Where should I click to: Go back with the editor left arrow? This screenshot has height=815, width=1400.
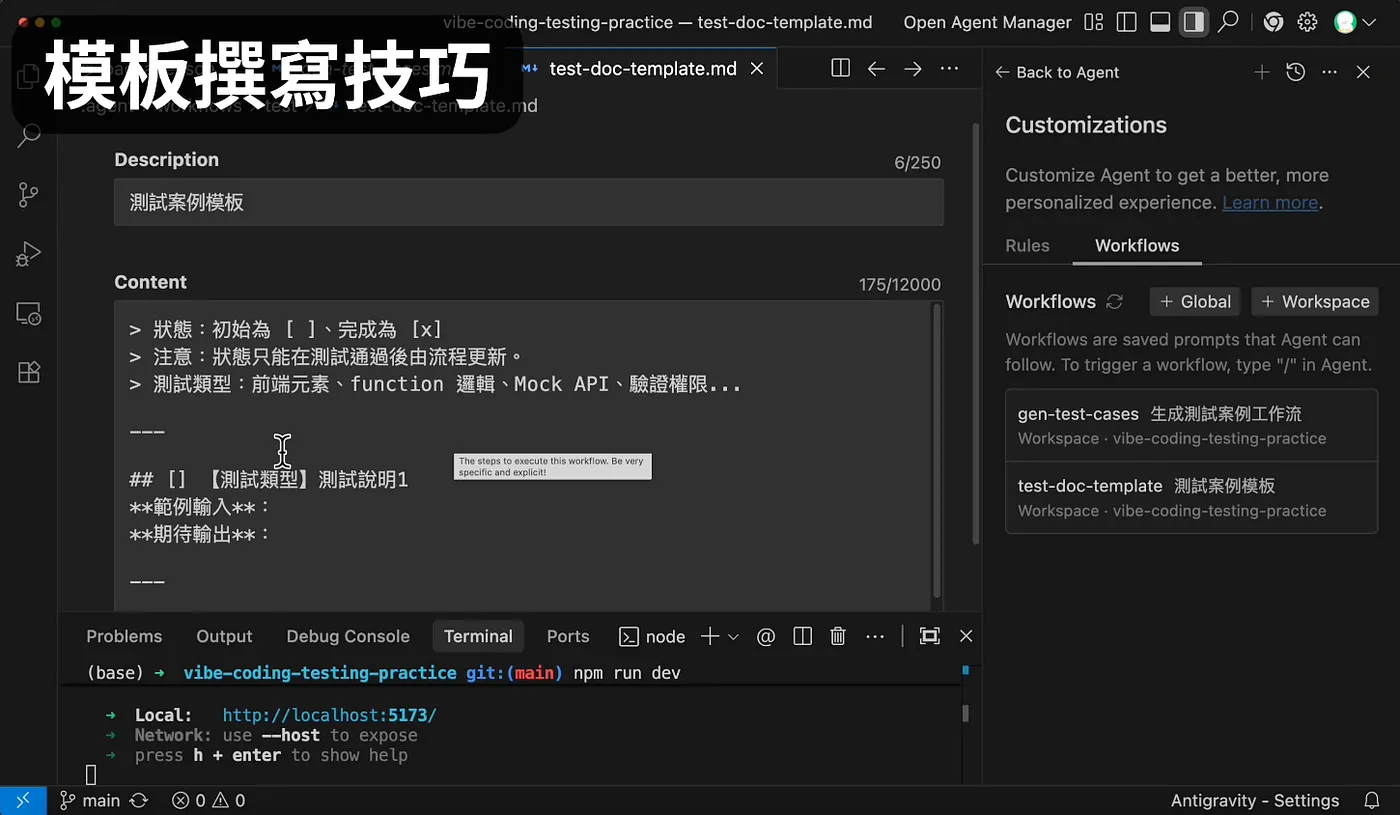[876, 68]
